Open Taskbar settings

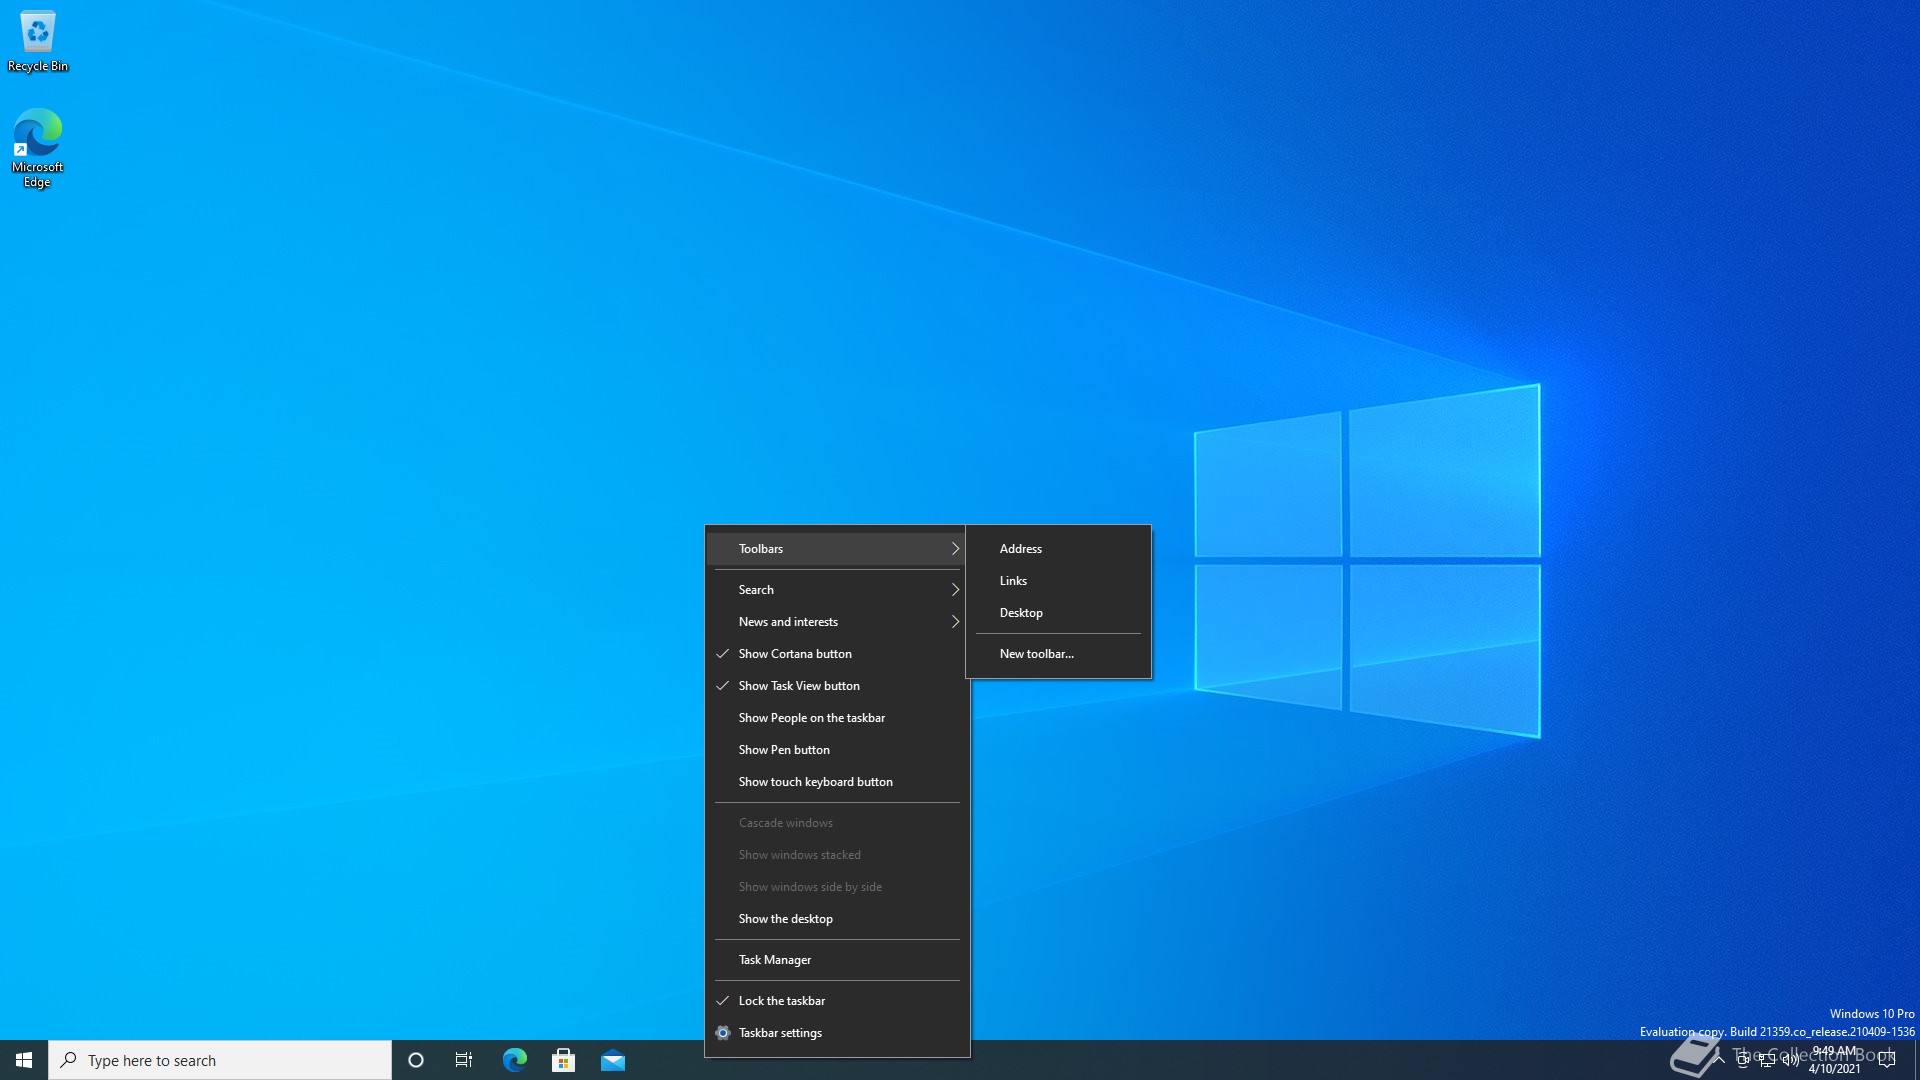click(x=837, y=1033)
